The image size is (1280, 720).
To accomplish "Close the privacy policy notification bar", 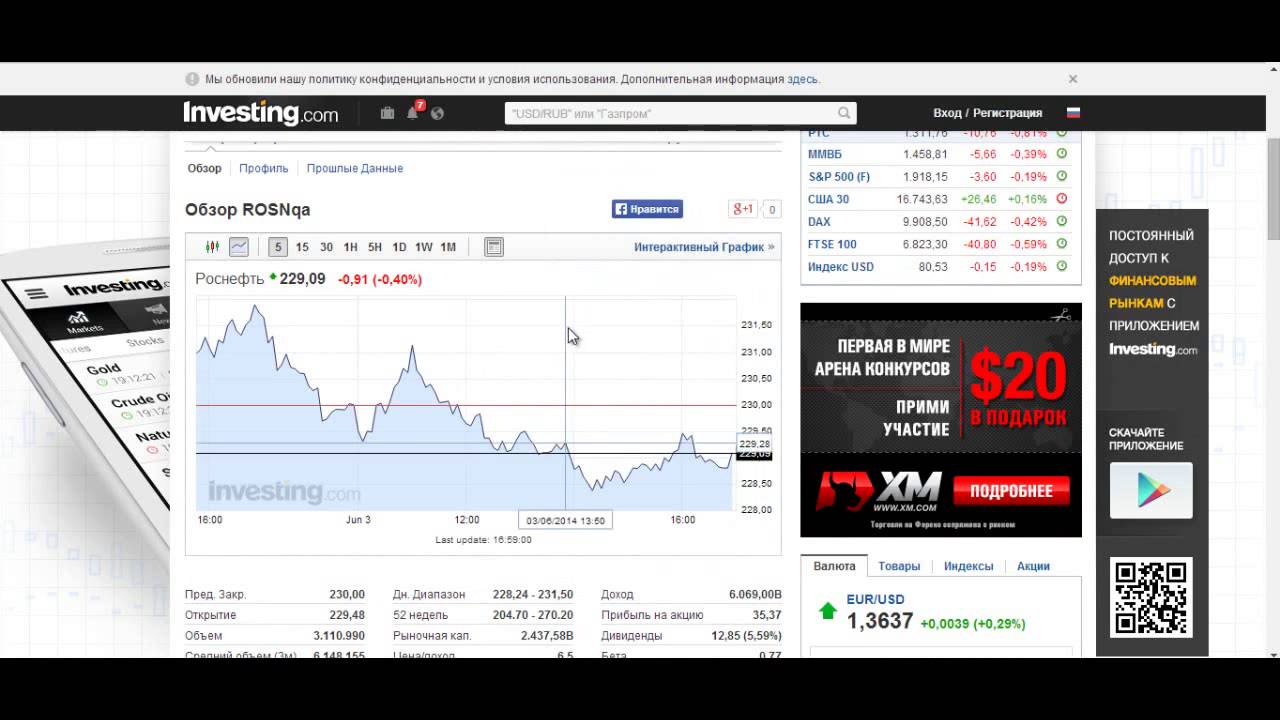I will tap(1073, 79).
